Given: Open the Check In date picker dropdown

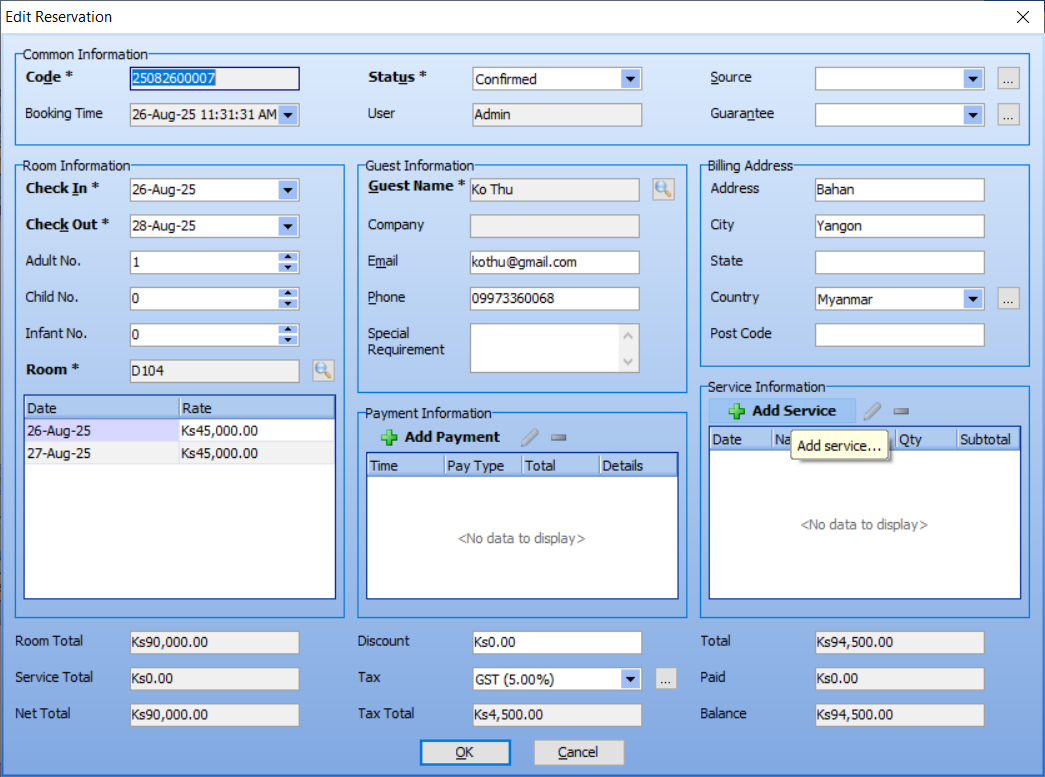Looking at the screenshot, I should (288, 190).
